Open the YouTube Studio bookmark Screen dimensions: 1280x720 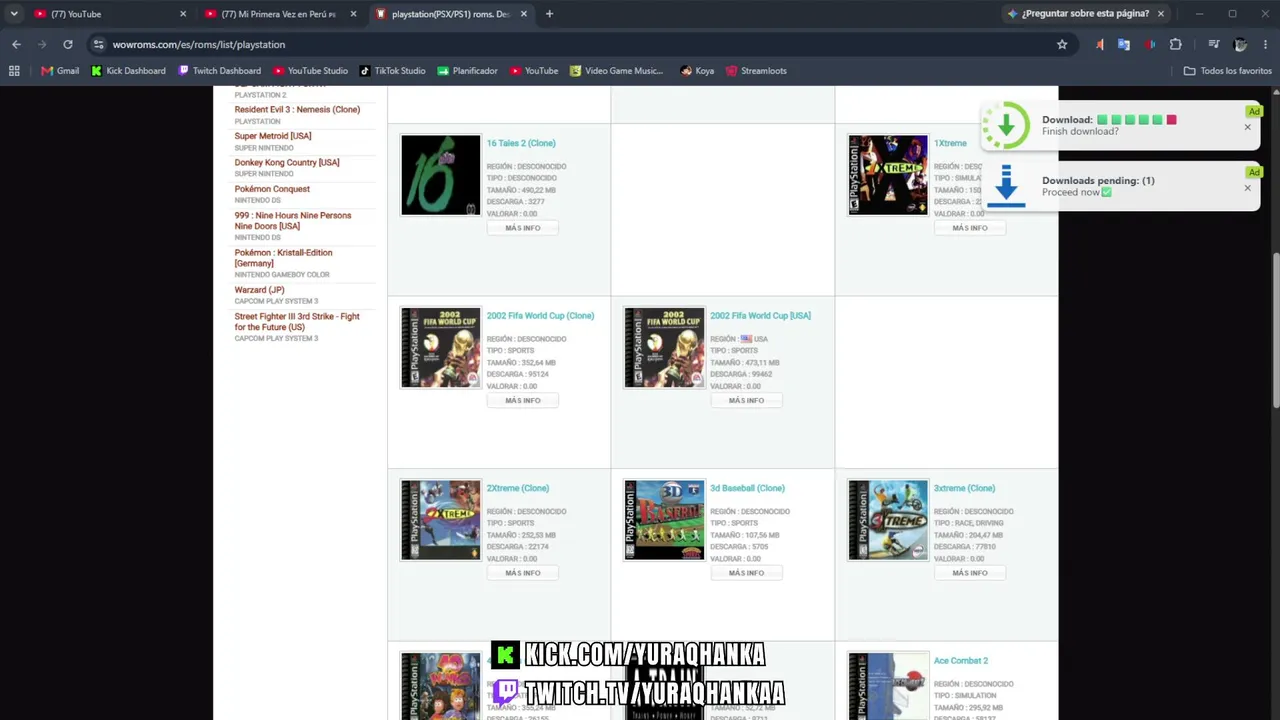tap(311, 71)
